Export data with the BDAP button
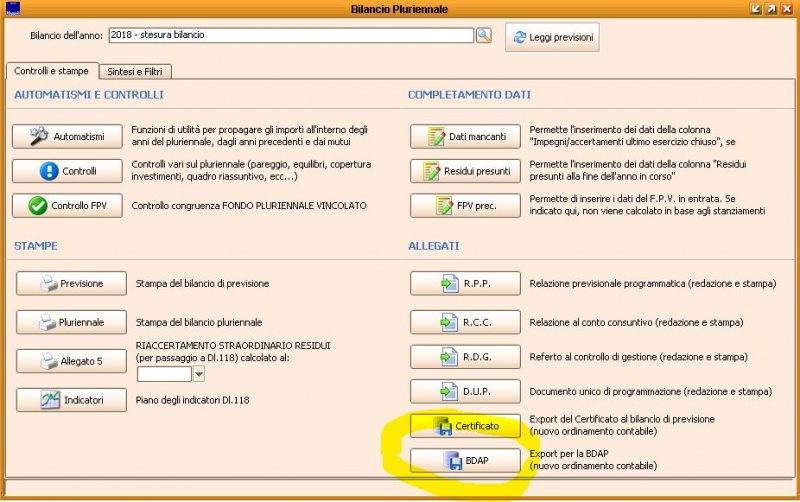The height and width of the screenshot is (502, 800). coord(465,461)
